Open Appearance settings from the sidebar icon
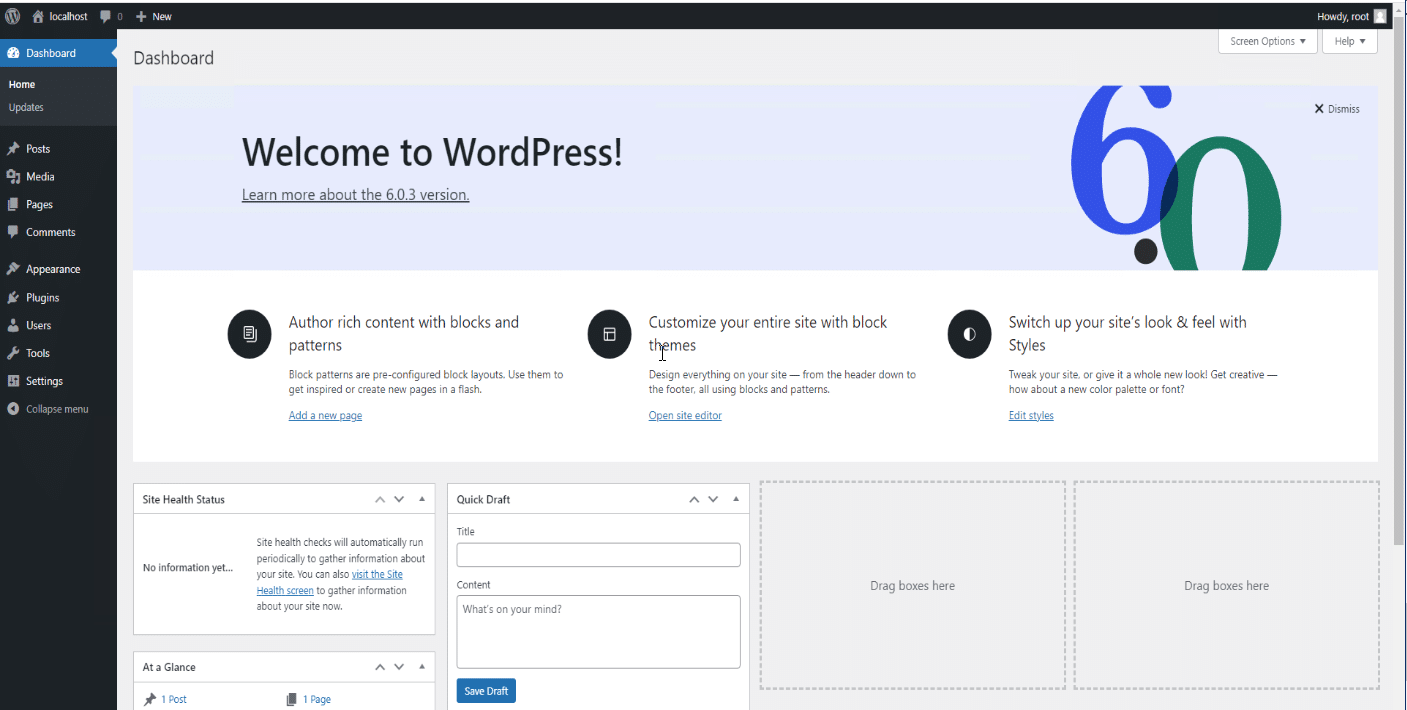The height and width of the screenshot is (710, 1407). 14,268
